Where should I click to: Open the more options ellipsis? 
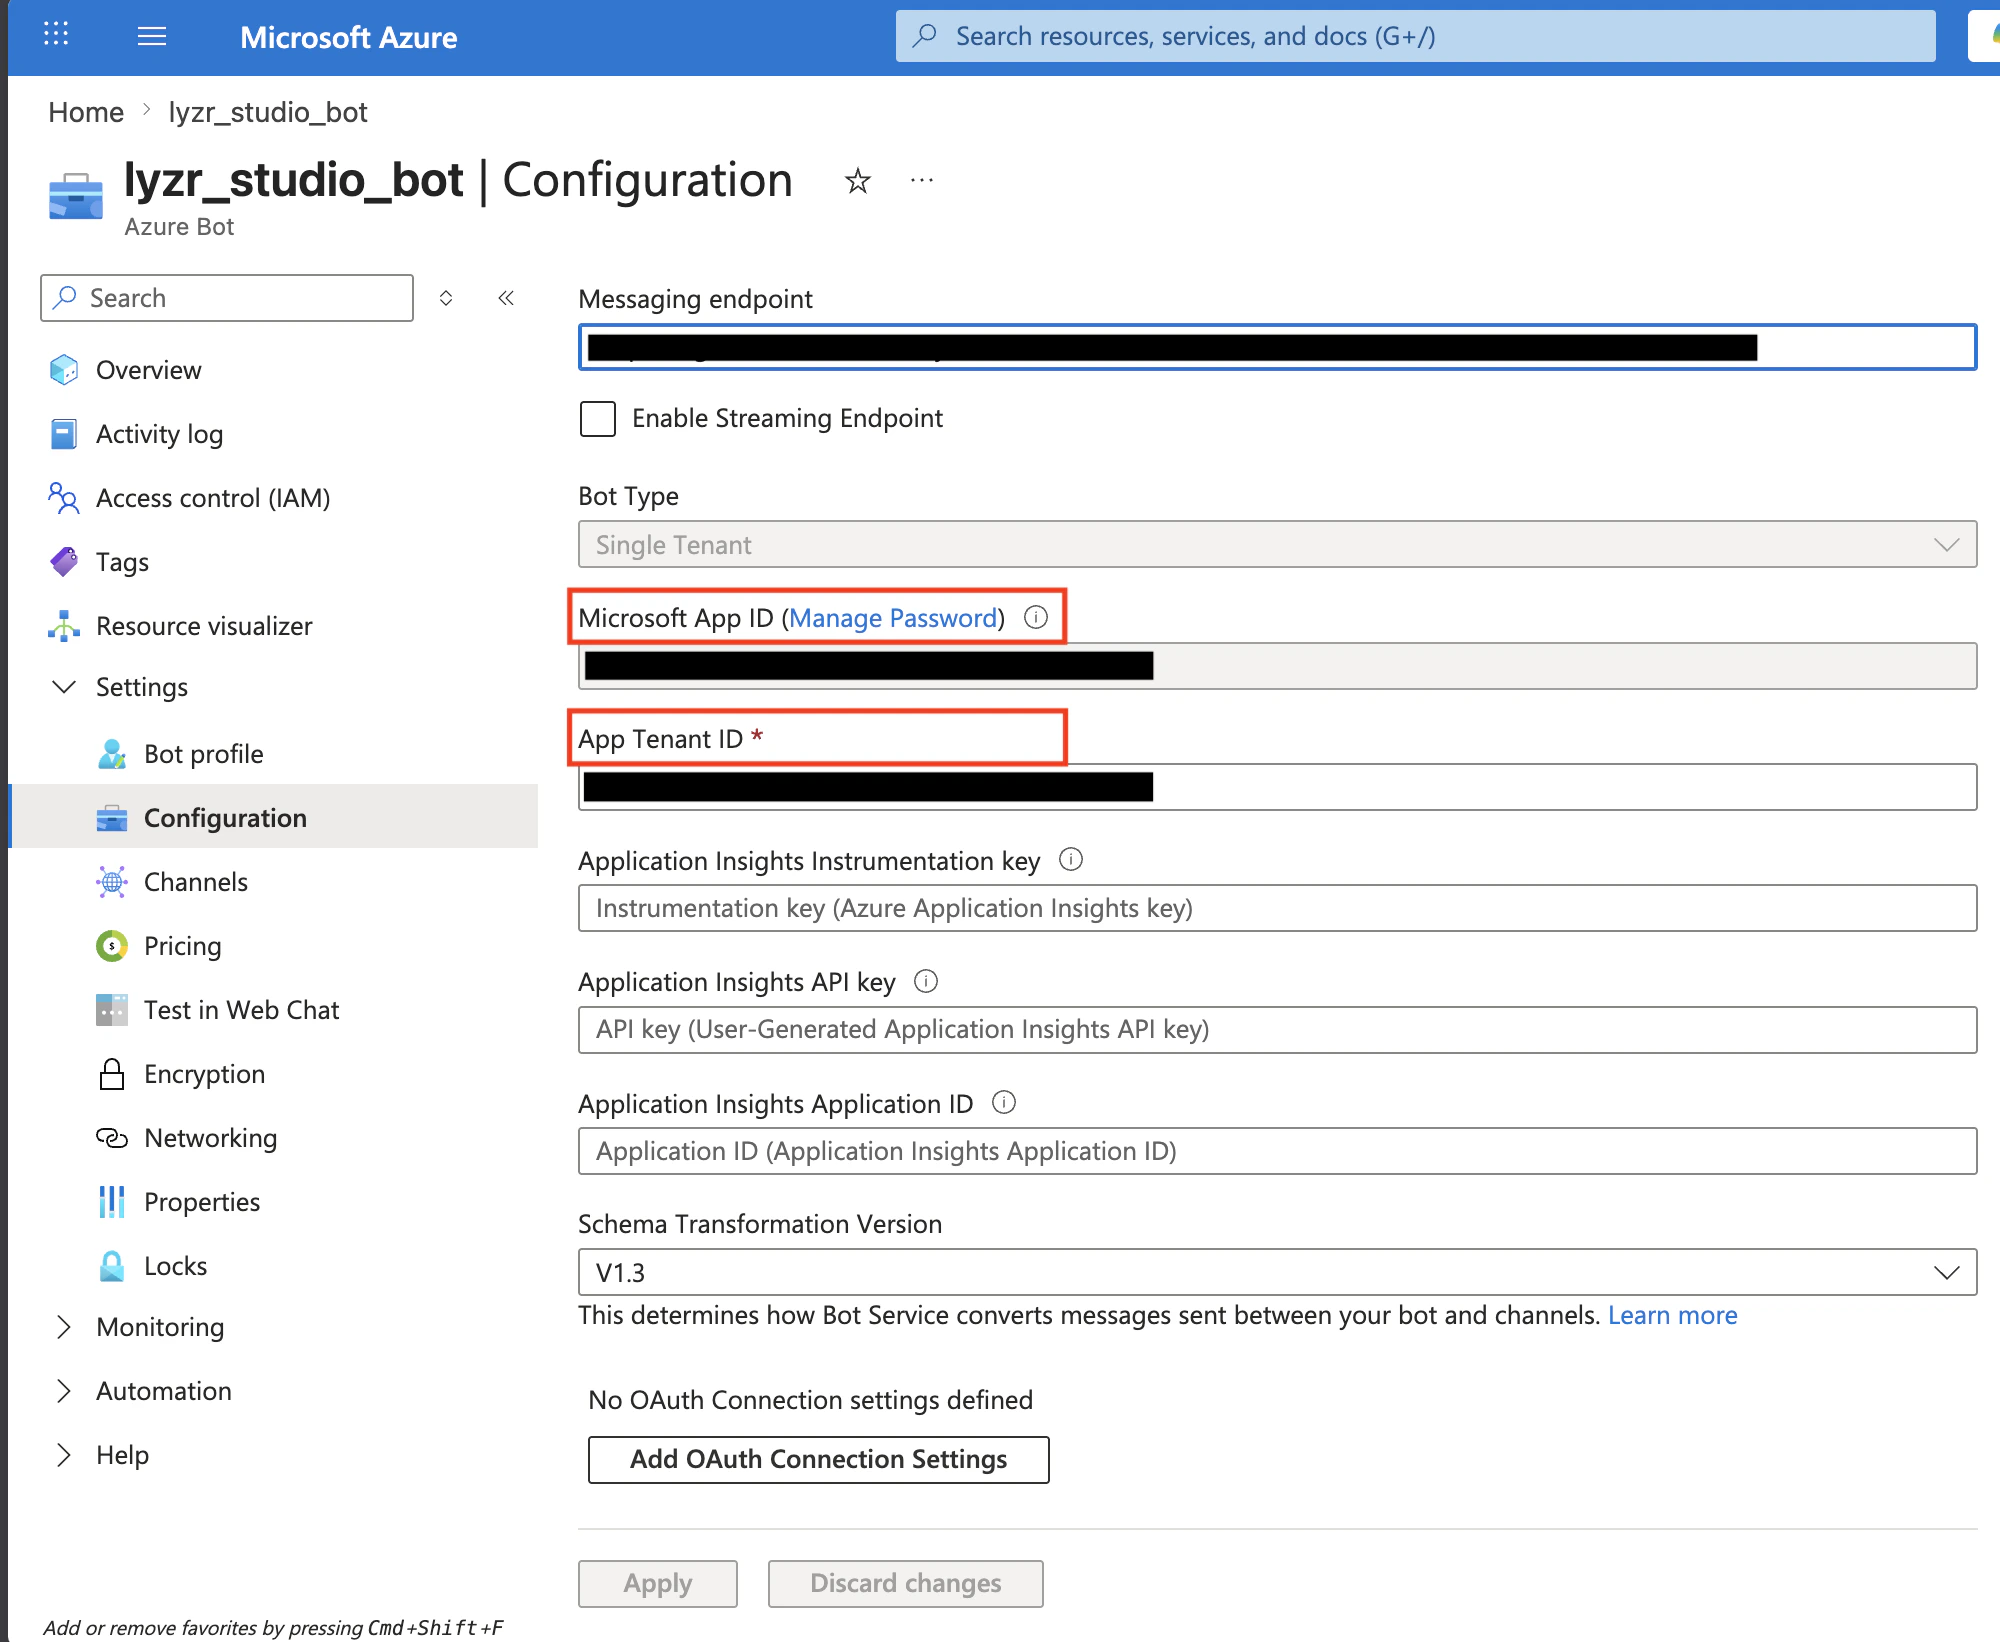[x=921, y=181]
